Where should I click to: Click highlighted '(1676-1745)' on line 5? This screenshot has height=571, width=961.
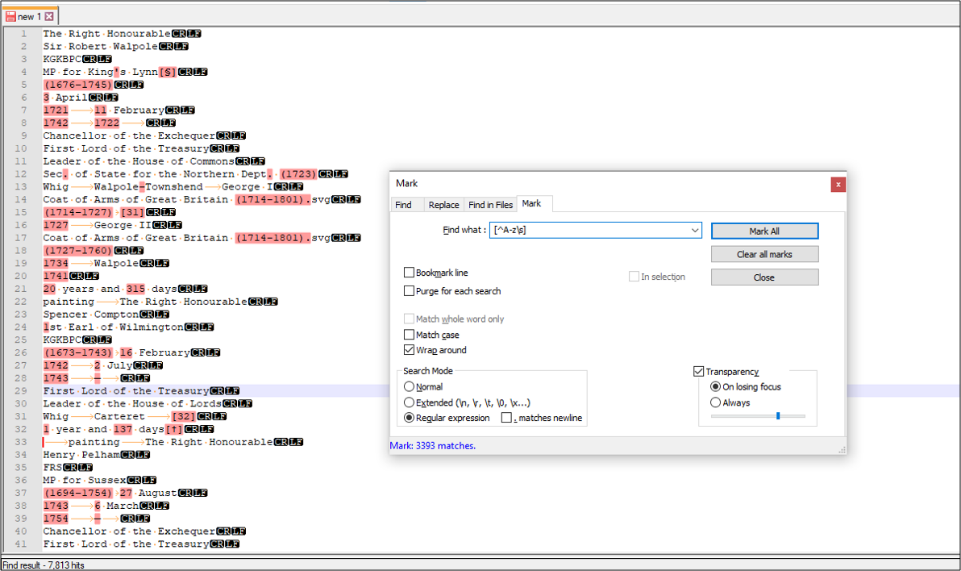pyautogui.click(x=78, y=85)
